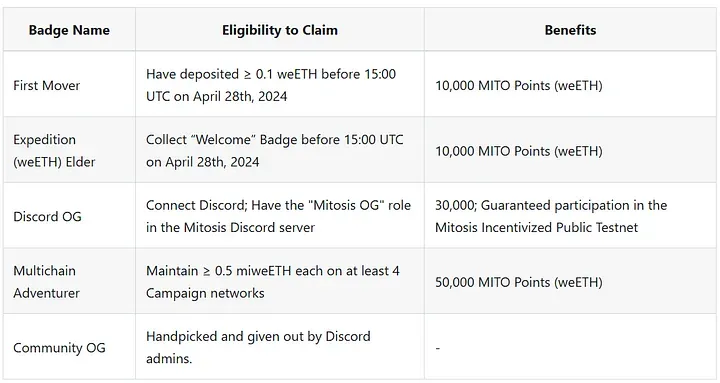Click the Eligibility to Claim header

pos(280,30)
